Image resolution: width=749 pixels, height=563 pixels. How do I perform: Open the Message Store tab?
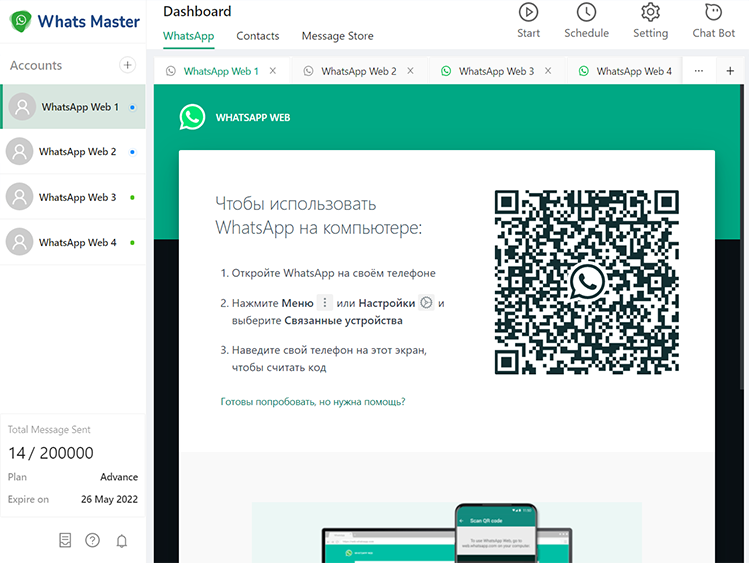pyautogui.click(x=337, y=36)
